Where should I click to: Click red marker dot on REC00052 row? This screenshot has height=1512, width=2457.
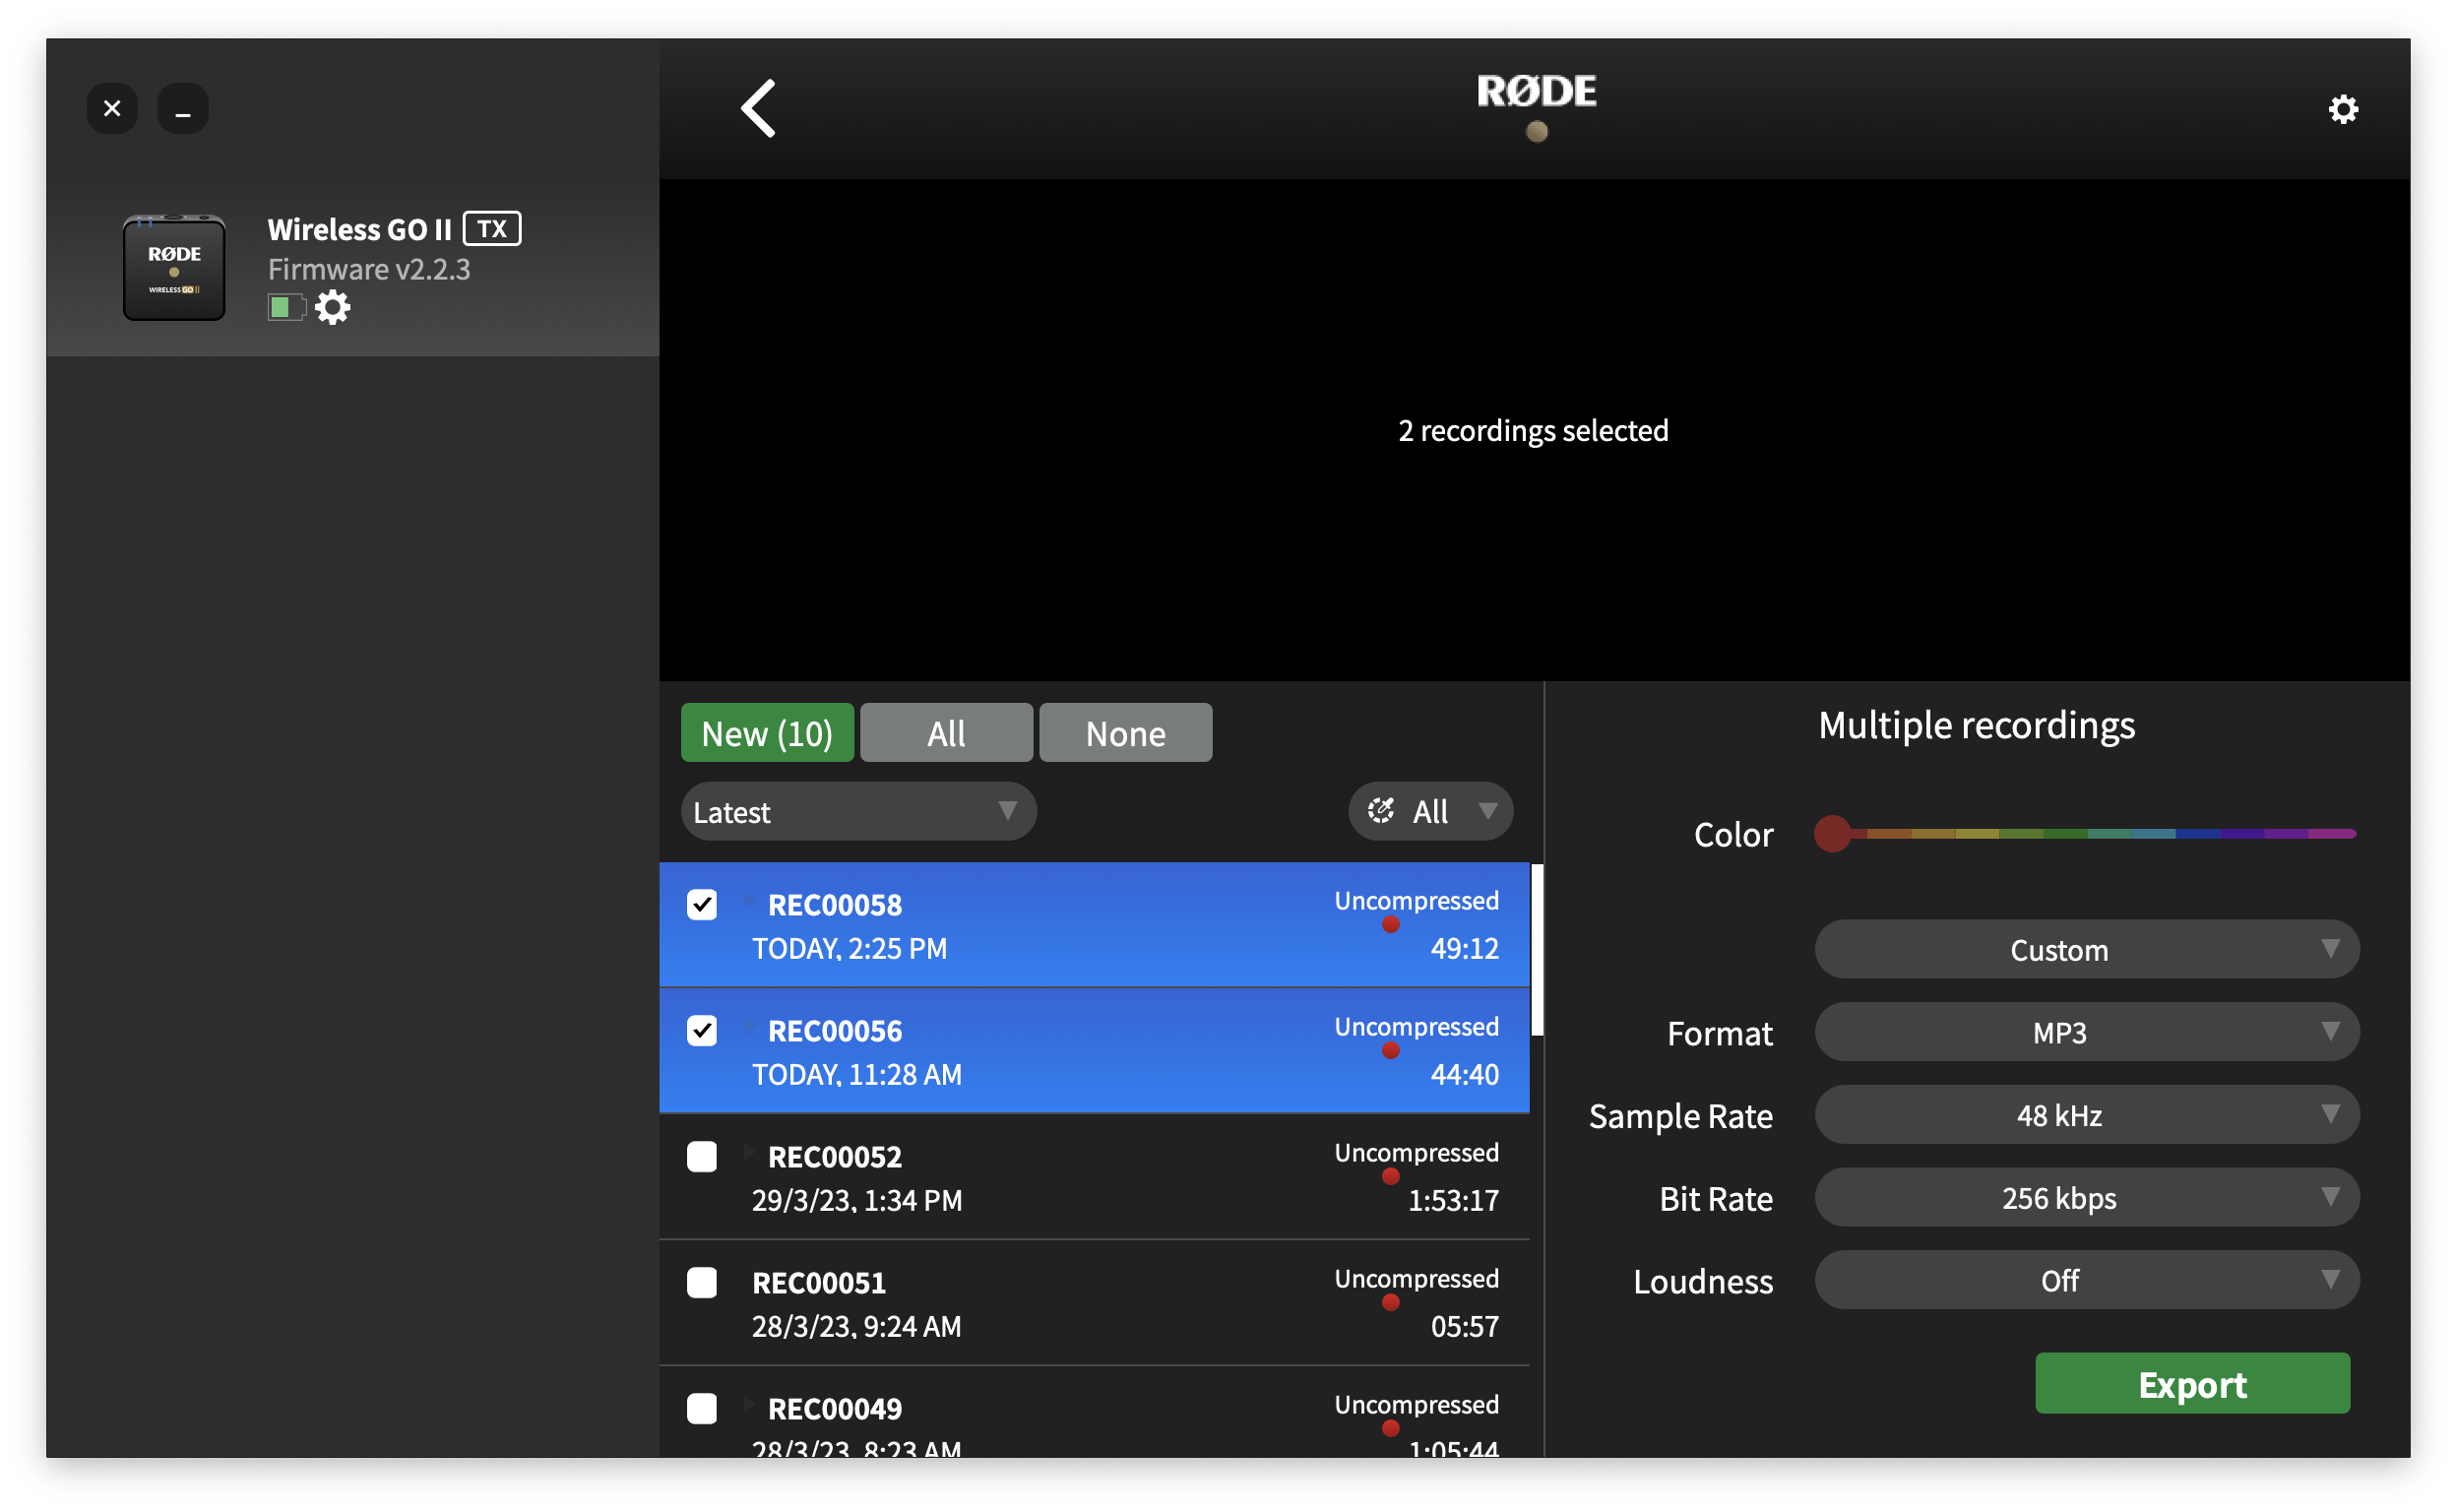pos(1391,1177)
